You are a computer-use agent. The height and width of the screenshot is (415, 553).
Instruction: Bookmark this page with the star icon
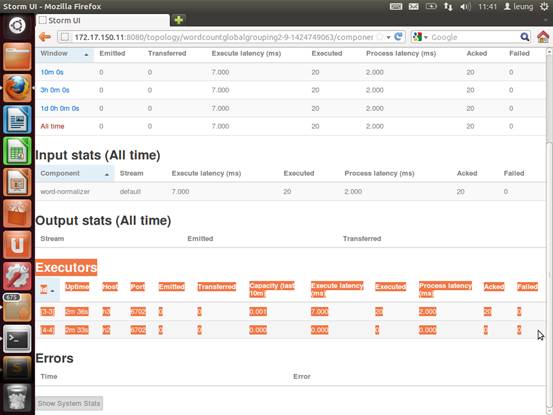(379, 37)
